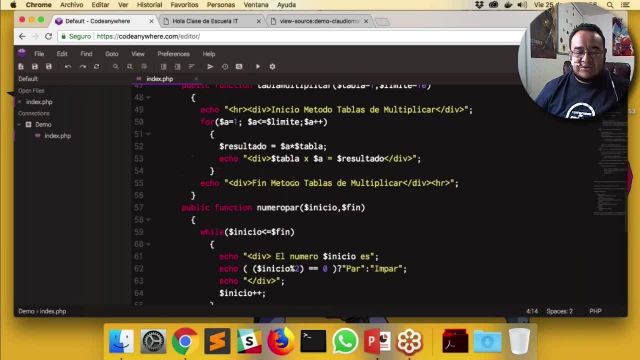Viewport: 640px width, 360px height.
Task: Select index.php under Open Files
Action: [x=39, y=102]
